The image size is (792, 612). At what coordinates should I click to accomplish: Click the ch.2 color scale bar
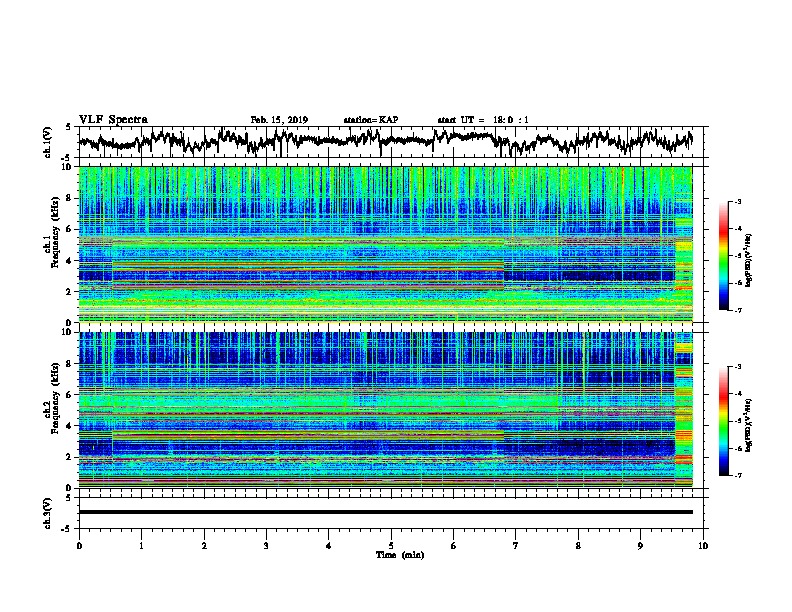(x=723, y=421)
